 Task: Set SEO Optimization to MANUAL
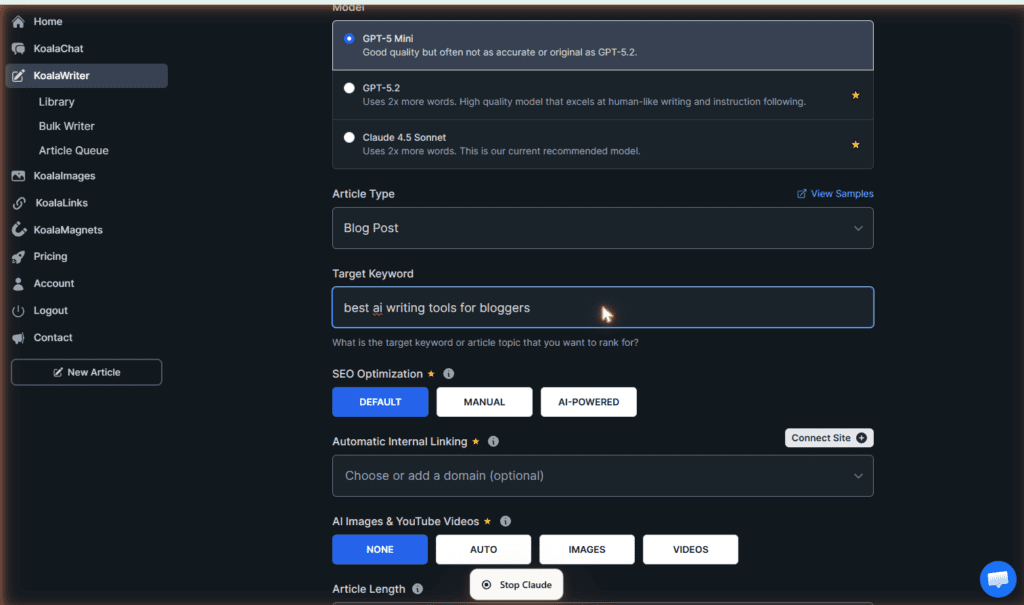tap(485, 402)
